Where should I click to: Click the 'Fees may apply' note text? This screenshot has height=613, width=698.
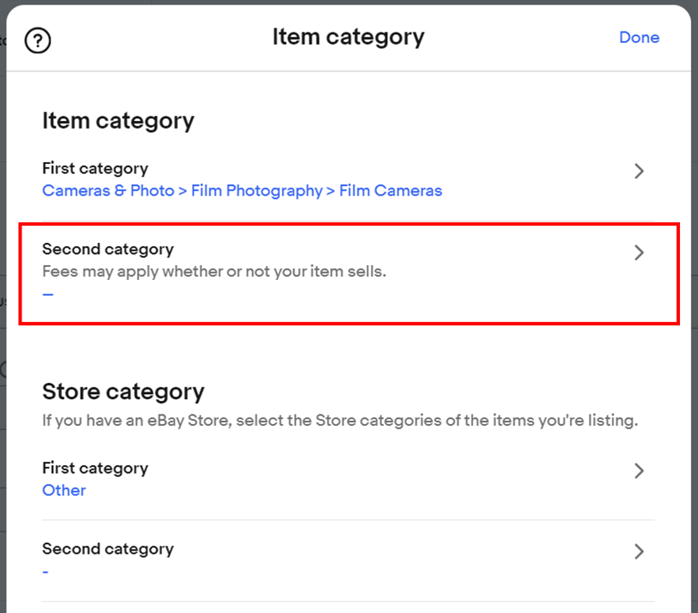point(214,272)
